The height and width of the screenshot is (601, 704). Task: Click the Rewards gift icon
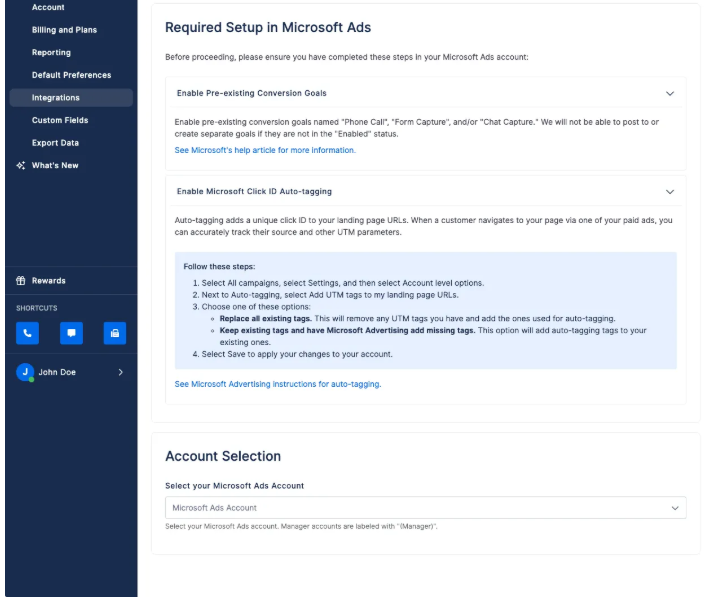21,281
